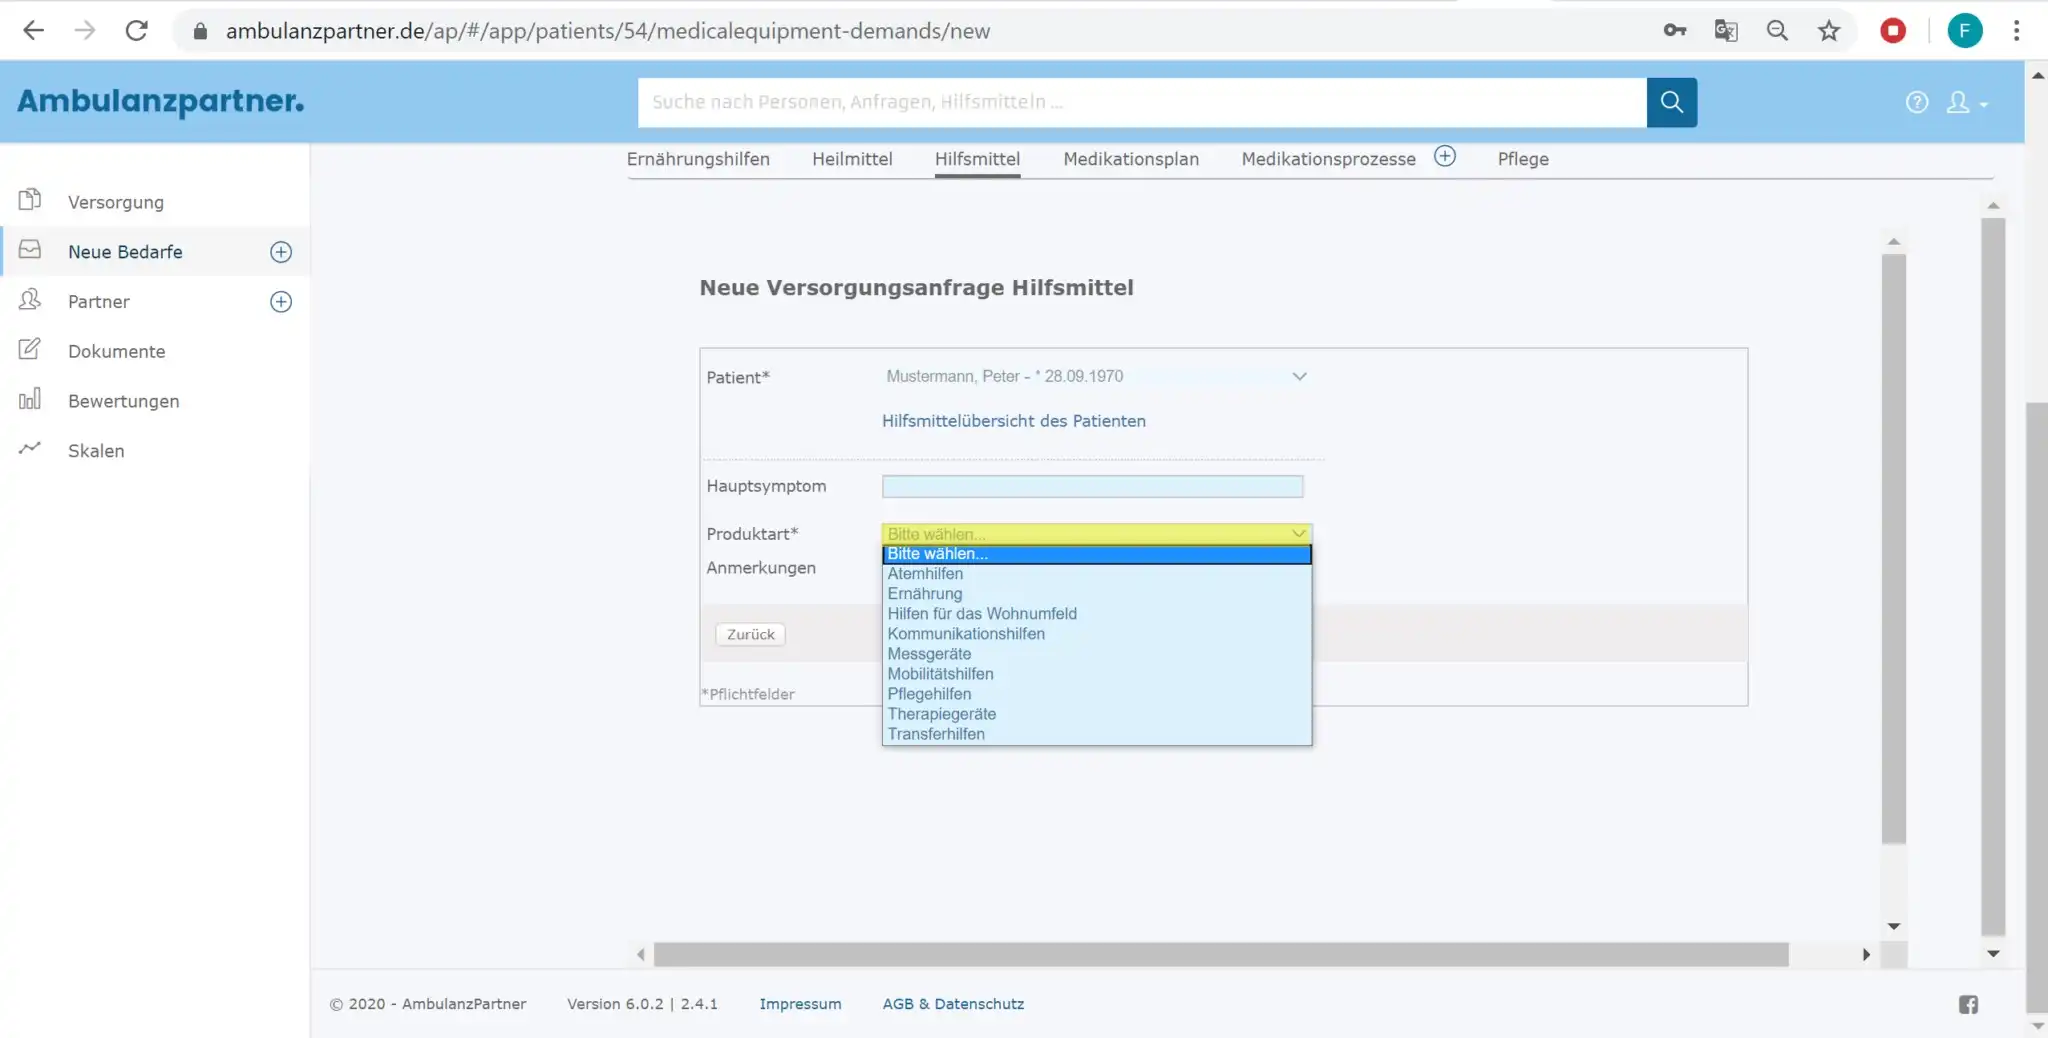Click horizontal scrollbar right arrow

pos(1866,955)
